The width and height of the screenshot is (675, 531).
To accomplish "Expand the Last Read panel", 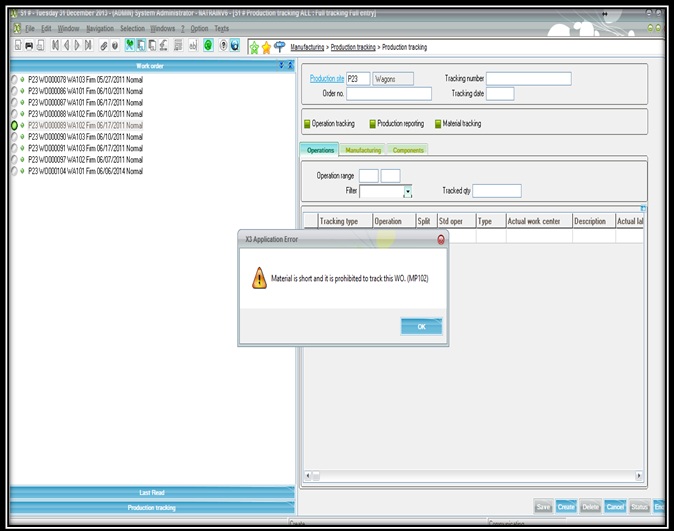I will pos(152,492).
